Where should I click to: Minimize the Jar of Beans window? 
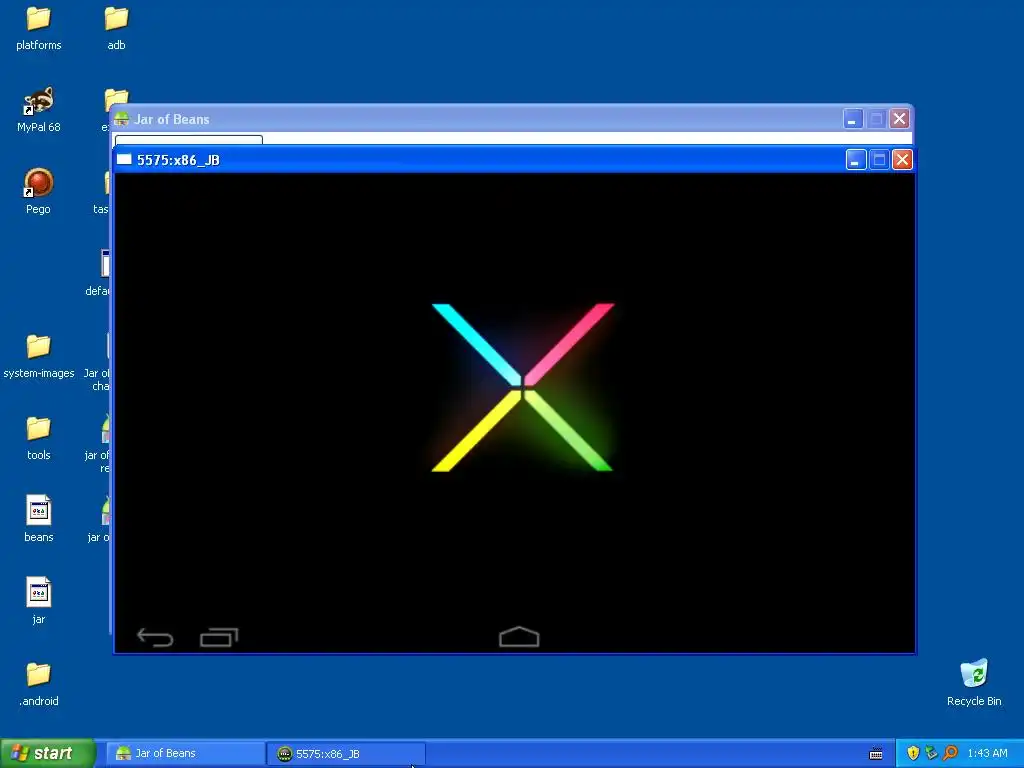coord(853,119)
